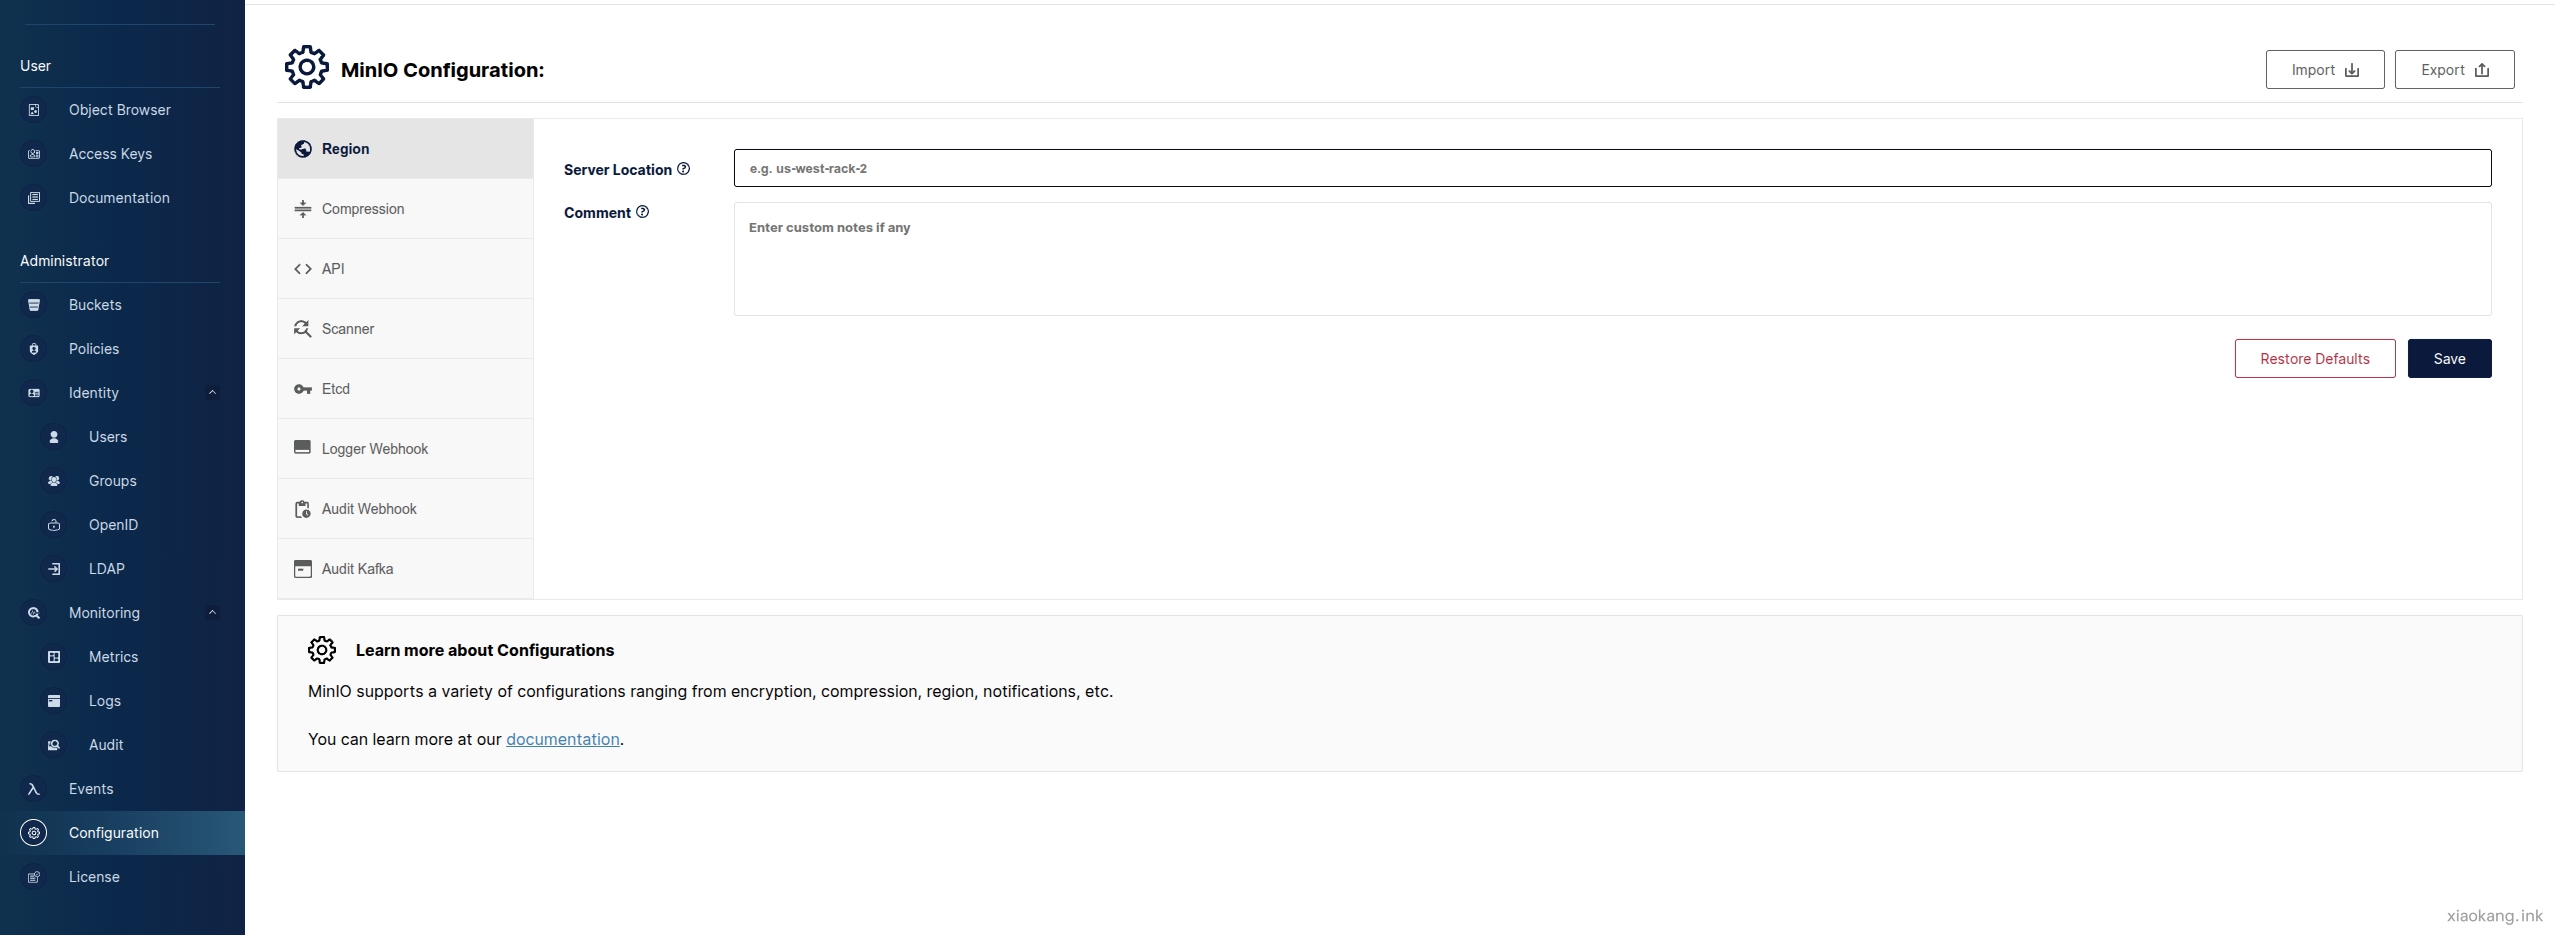Open the Region configuration tab
Screen dimensions: 2555x935
(405, 149)
